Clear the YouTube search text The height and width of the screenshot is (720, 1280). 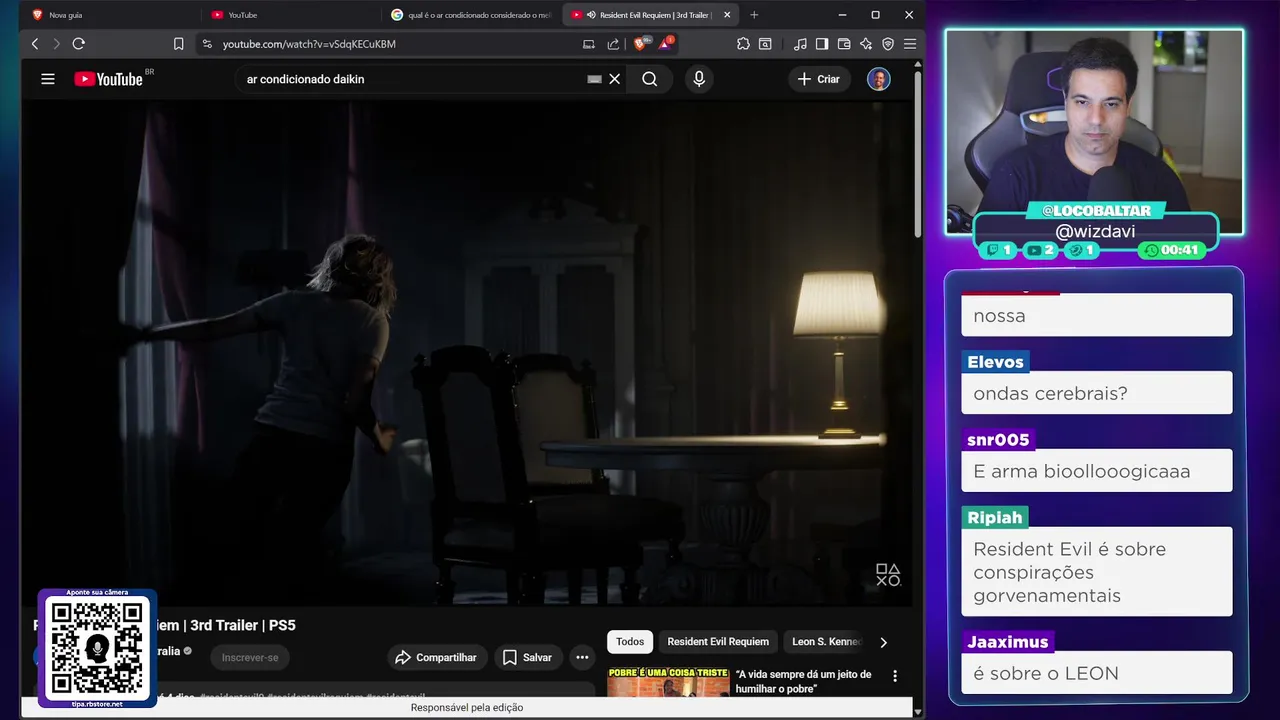pos(615,79)
